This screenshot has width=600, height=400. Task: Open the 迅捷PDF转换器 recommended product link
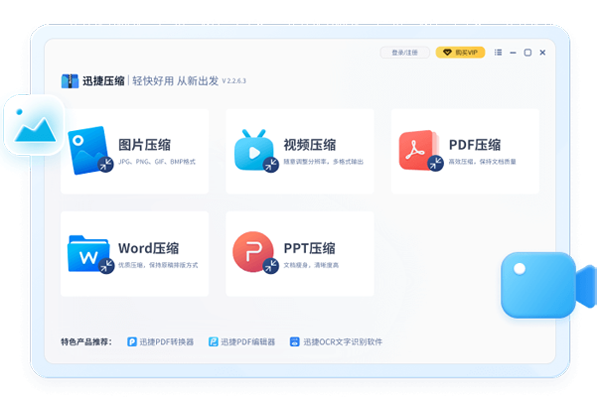click(x=166, y=342)
